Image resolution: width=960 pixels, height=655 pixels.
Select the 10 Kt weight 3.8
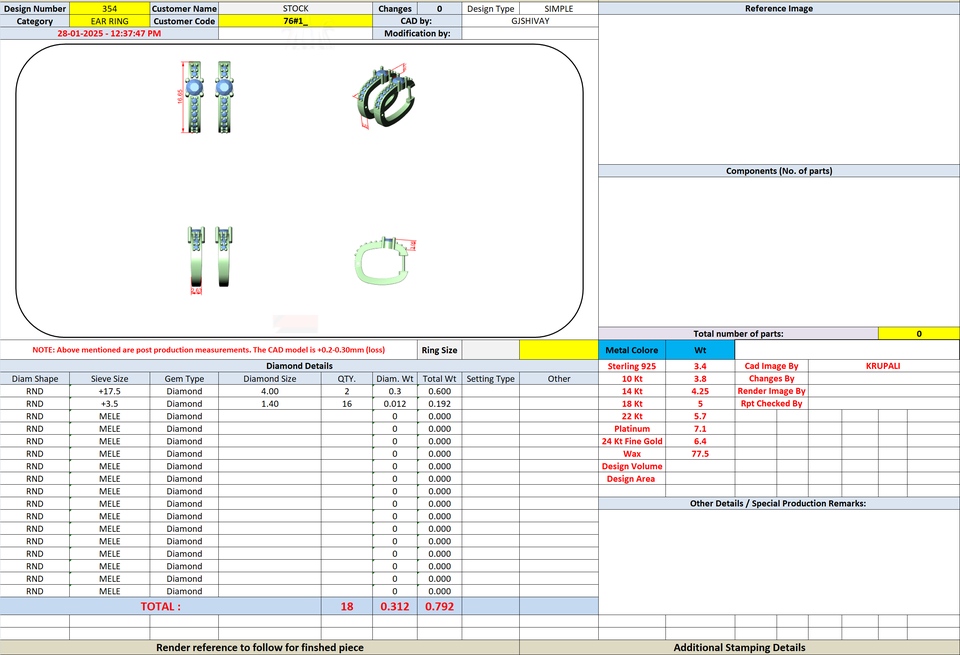pos(700,379)
